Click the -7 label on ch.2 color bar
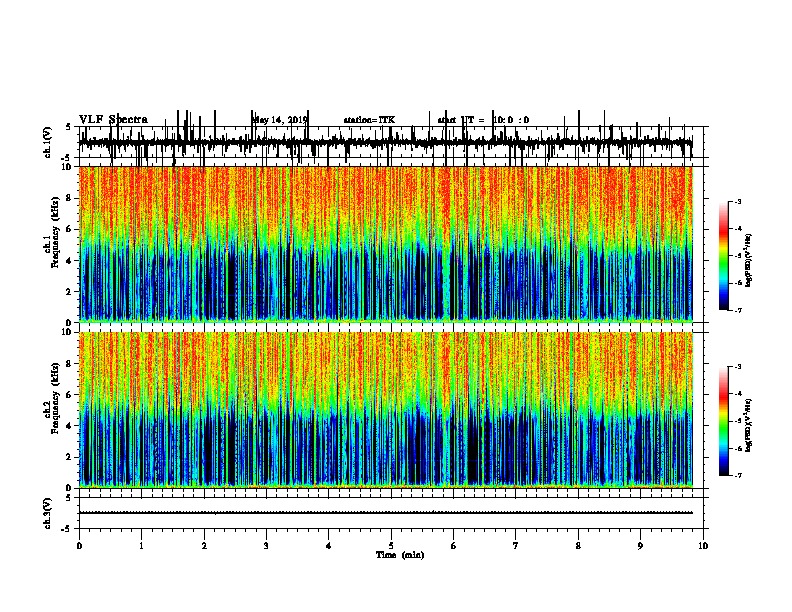 pyautogui.click(x=738, y=475)
